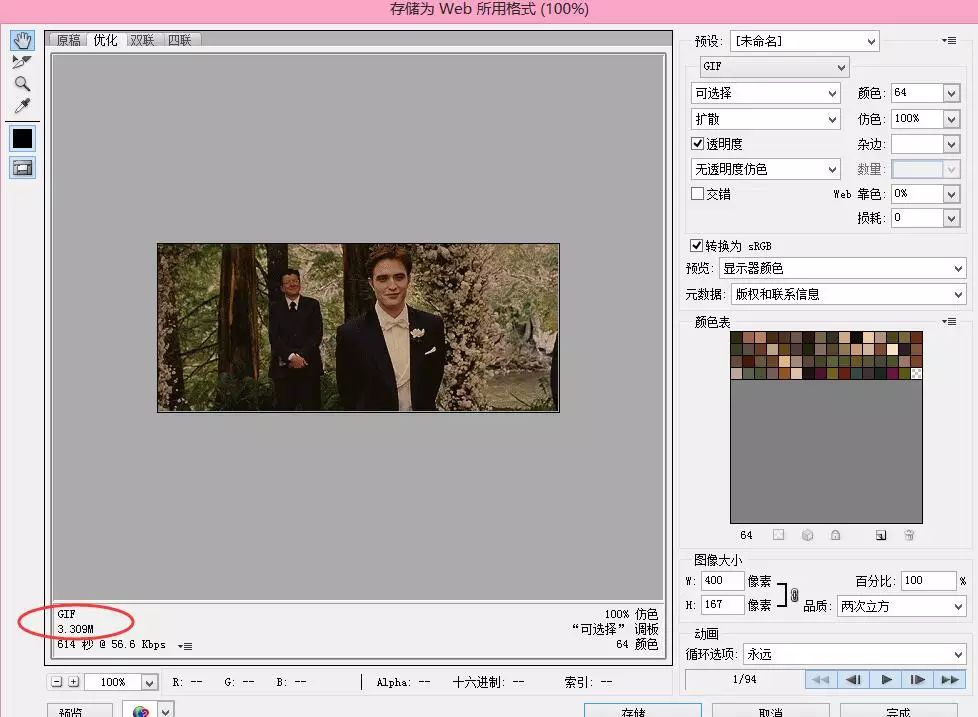Click the W width input field
This screenshot has width=978, height=717.
pos(722,580)
